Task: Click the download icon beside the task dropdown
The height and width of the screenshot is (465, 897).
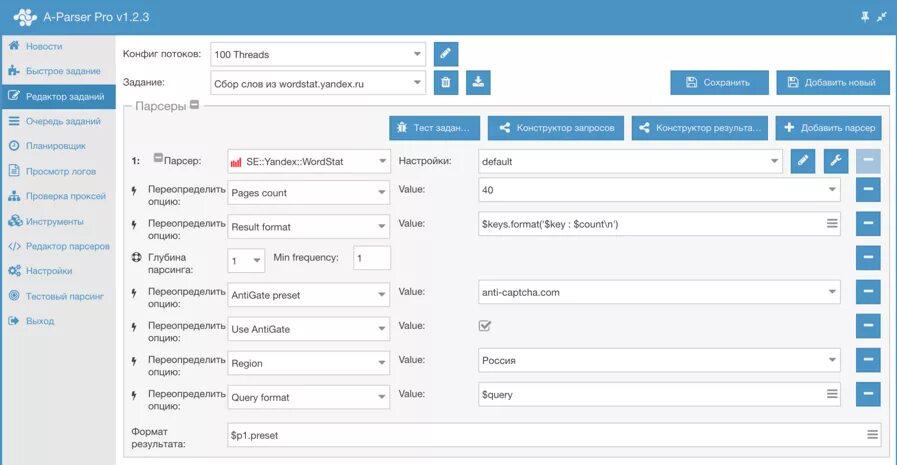Action: click(478, 82)
